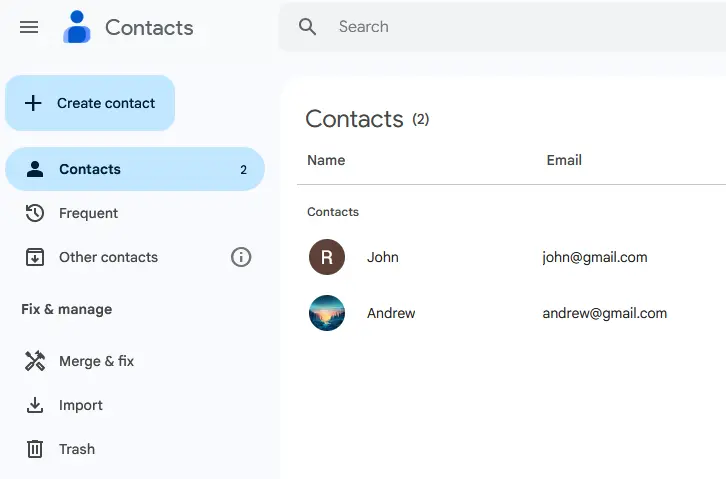This screenshot has height=479, width=726.
Task: Click the Other contacts info icon
Action: (x=241, y=257)
